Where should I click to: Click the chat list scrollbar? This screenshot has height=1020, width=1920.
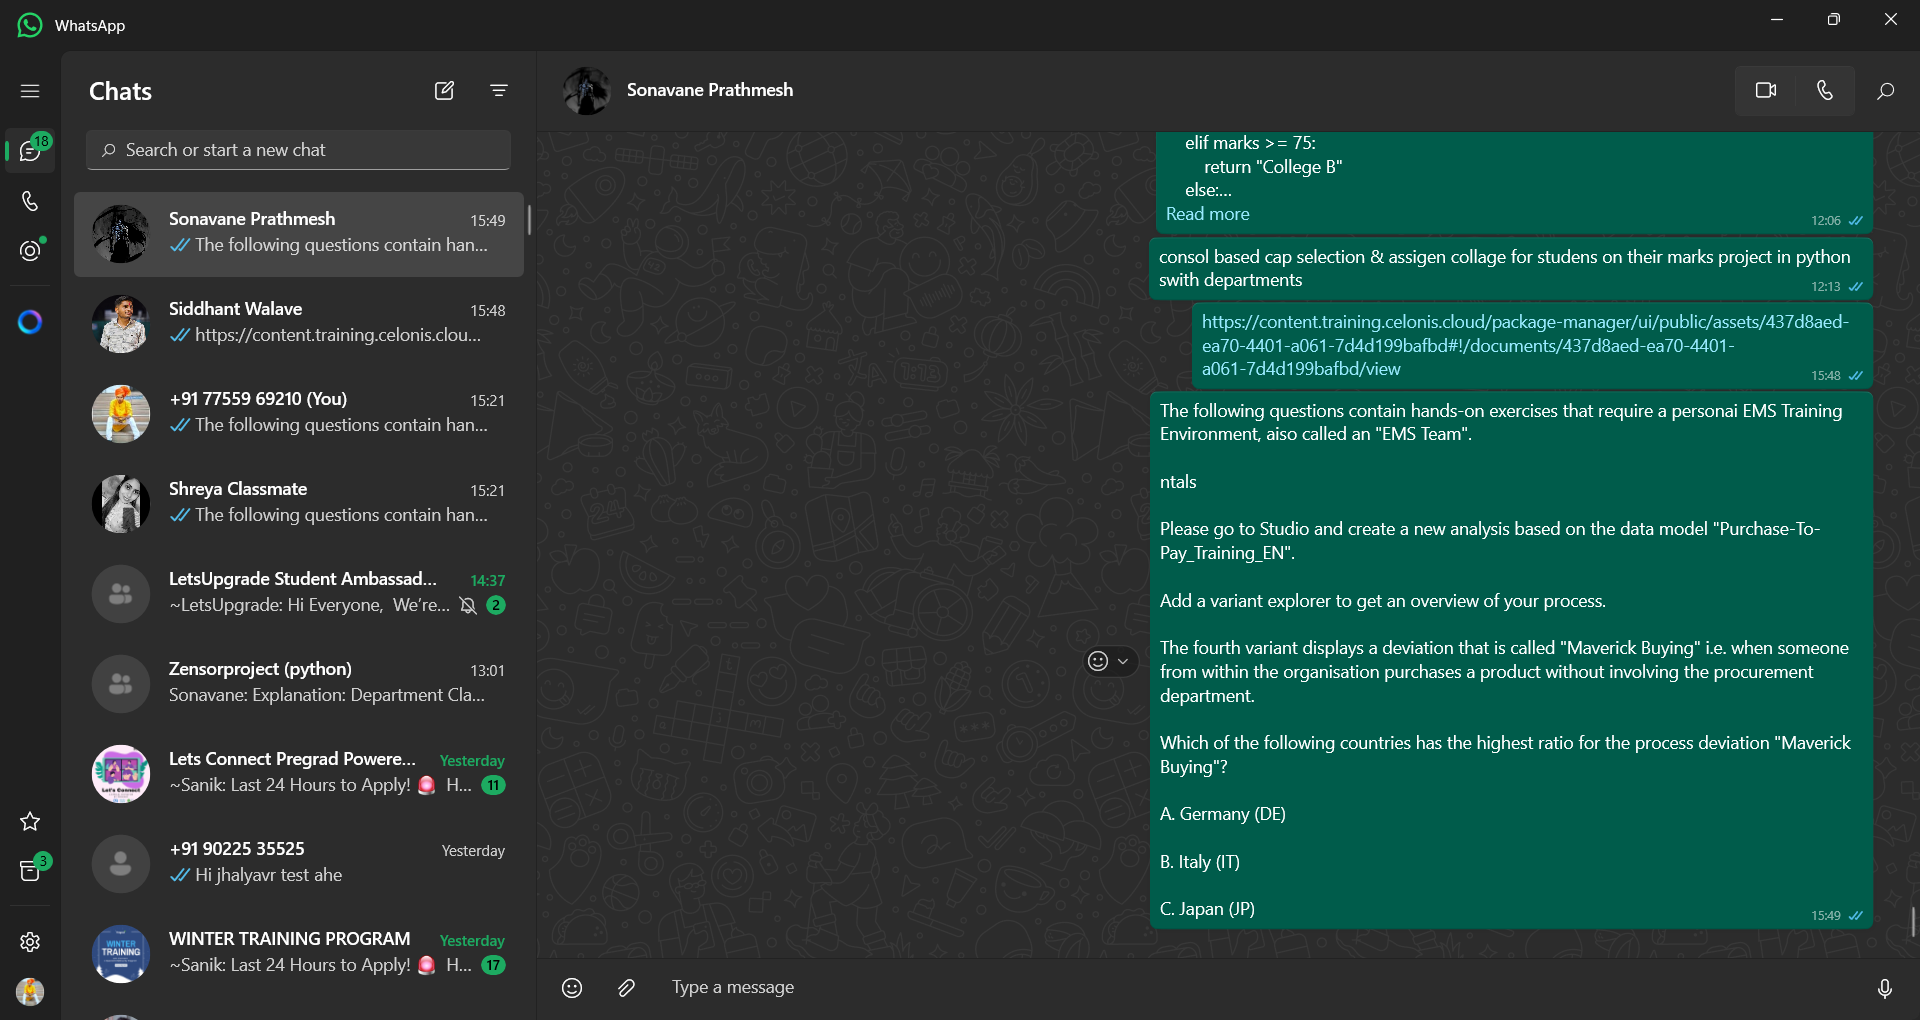tap(529, 219)
